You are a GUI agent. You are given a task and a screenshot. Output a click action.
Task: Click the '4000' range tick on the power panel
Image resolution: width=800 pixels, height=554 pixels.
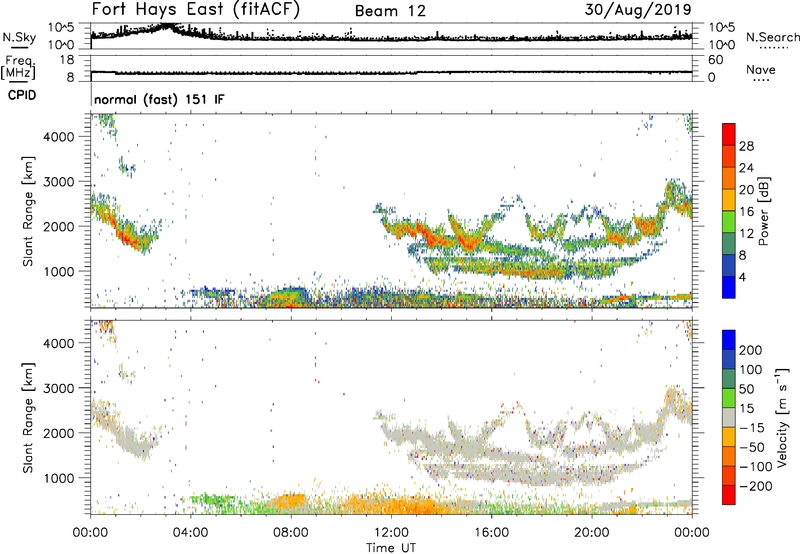[58, 137]
